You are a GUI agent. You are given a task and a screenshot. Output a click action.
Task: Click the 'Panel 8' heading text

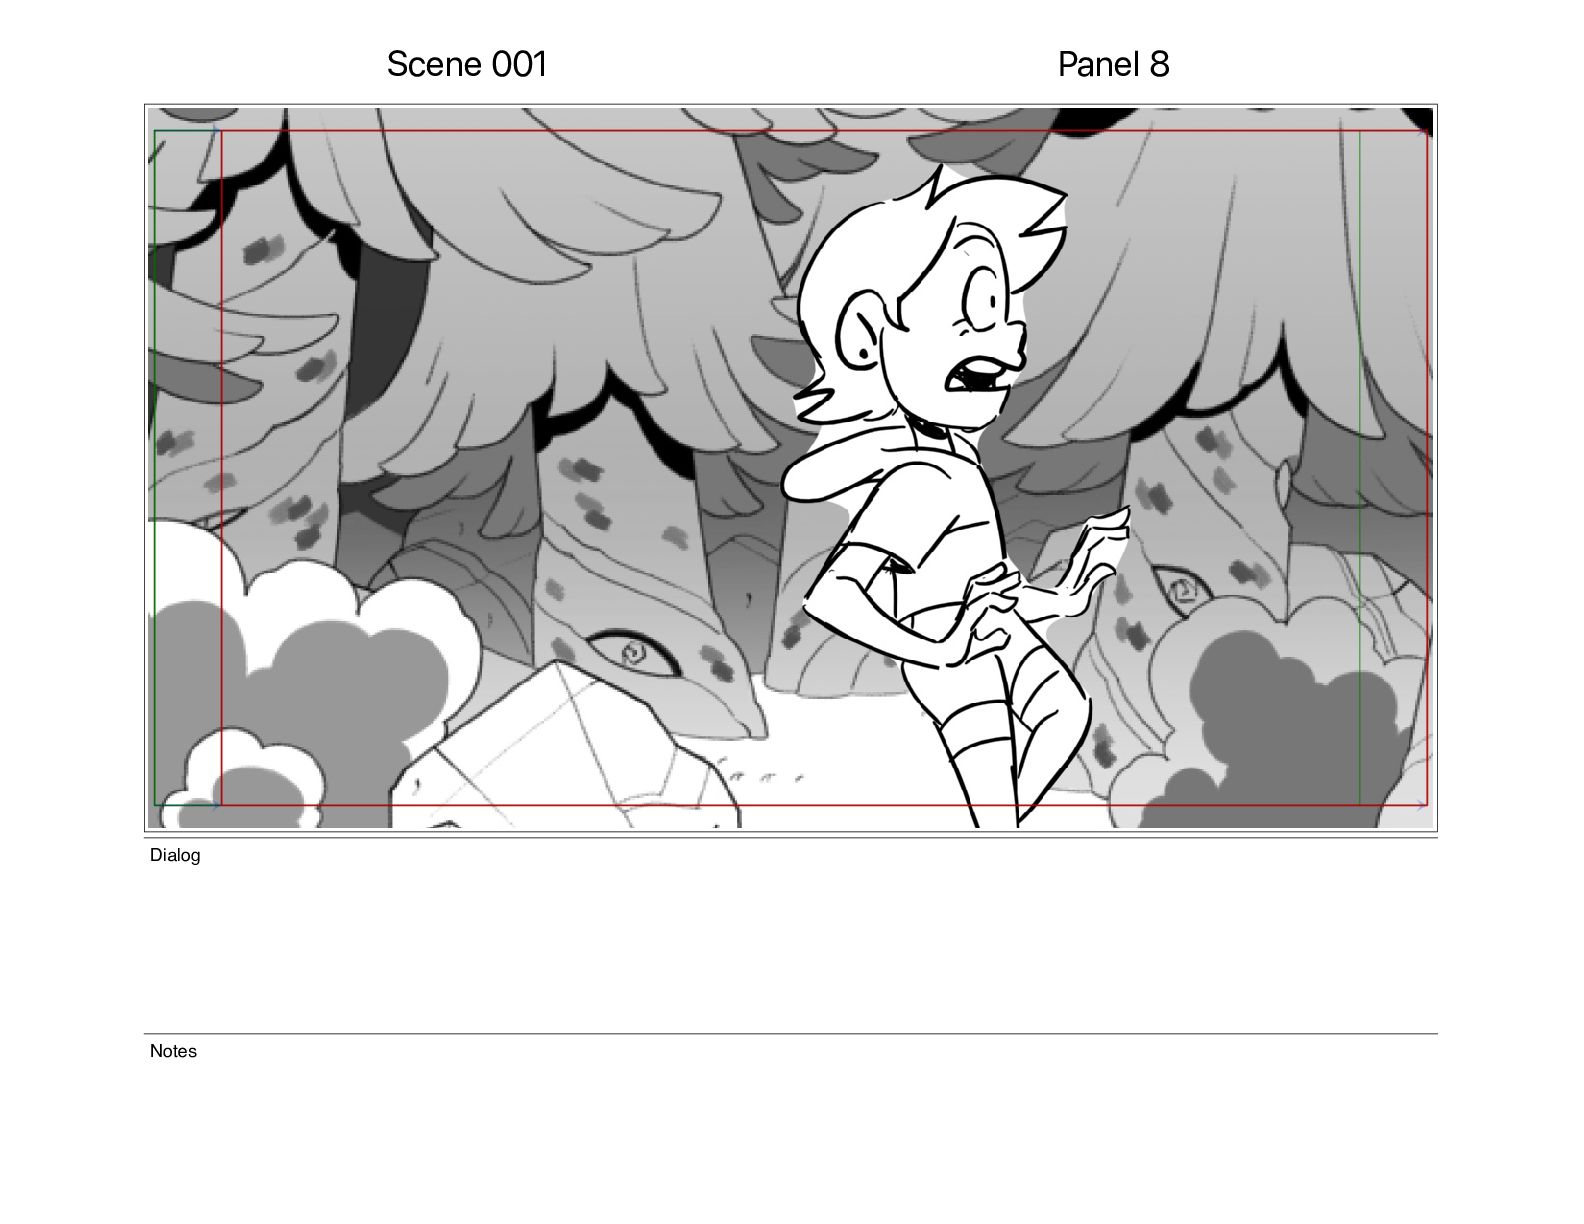tap(1113, 64)
